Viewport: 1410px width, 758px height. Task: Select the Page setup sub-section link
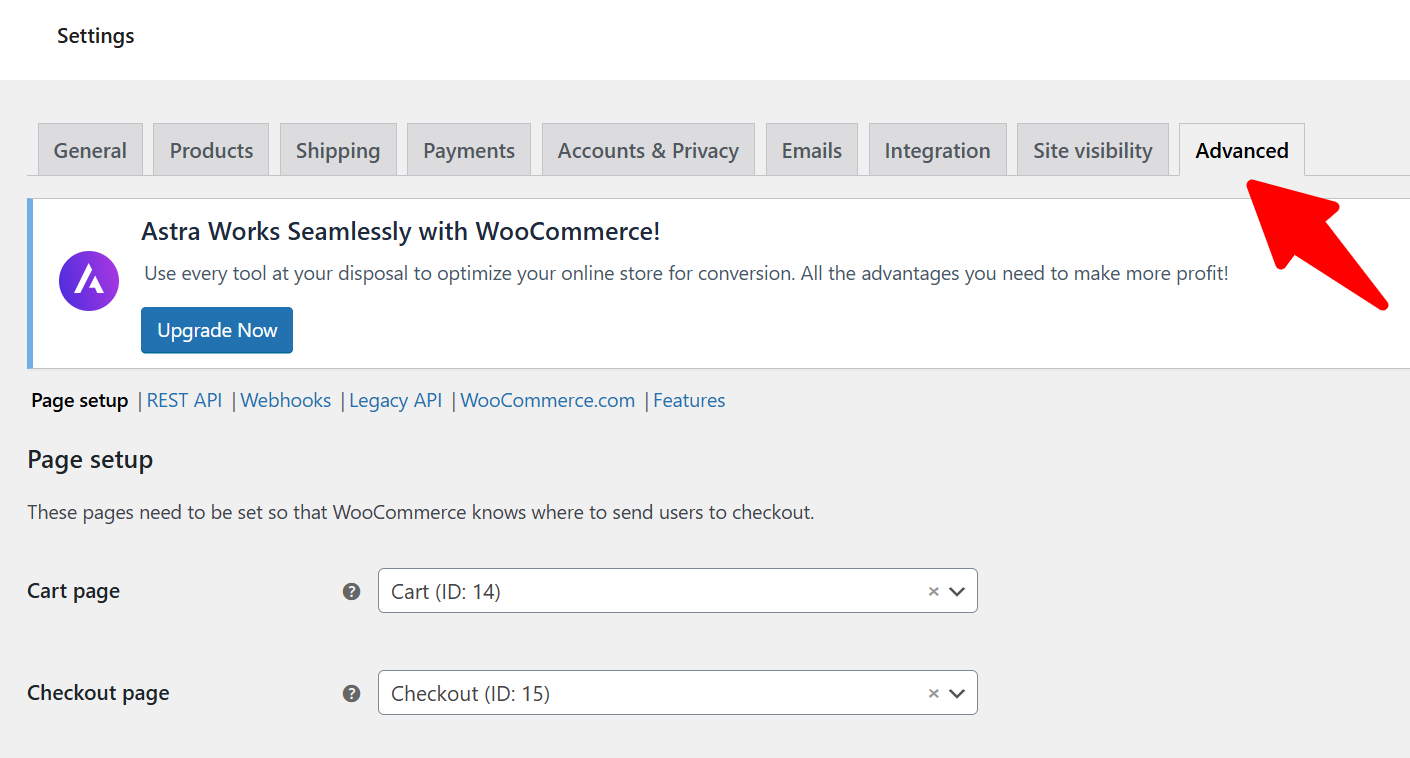click(x=80, y=400)
